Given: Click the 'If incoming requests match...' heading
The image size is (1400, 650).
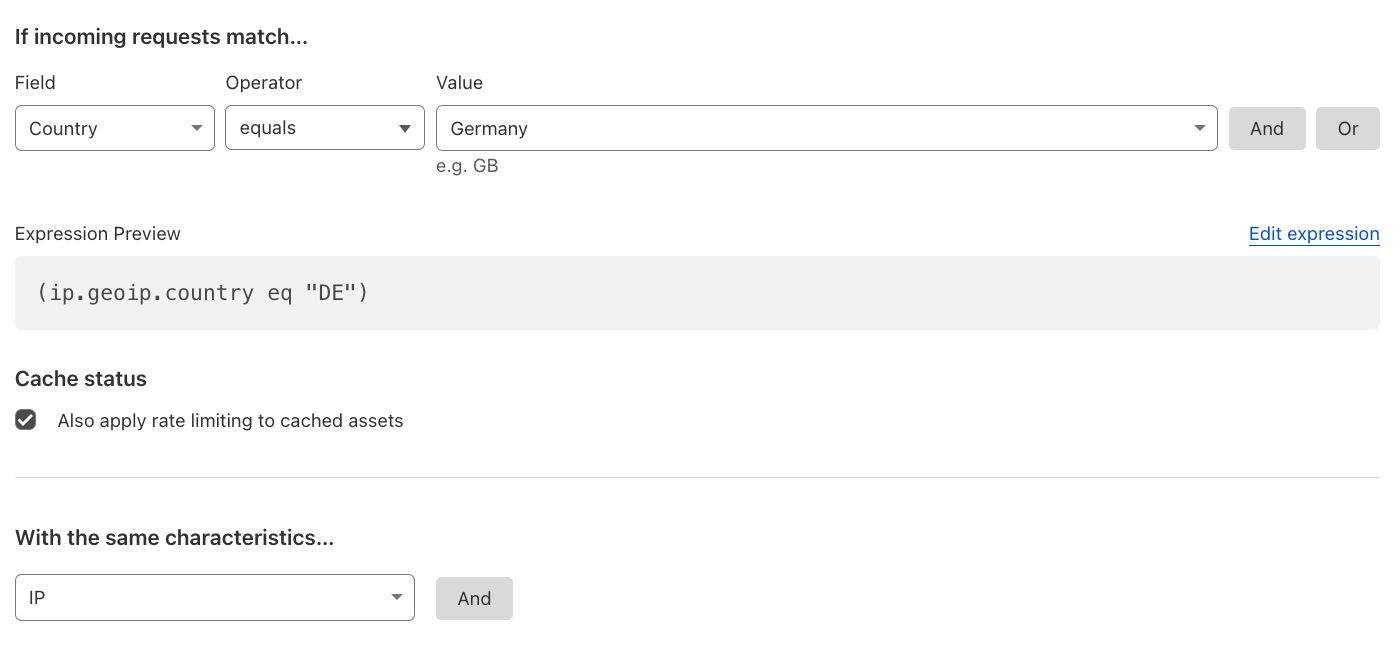Looking at the screenshot, I should pos(161,38).
